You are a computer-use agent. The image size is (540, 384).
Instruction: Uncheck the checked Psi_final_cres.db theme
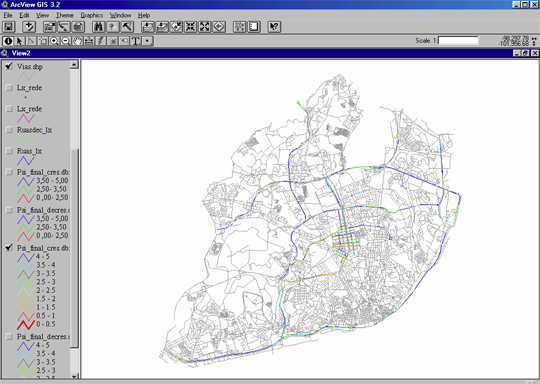click(x=9, y=248)
